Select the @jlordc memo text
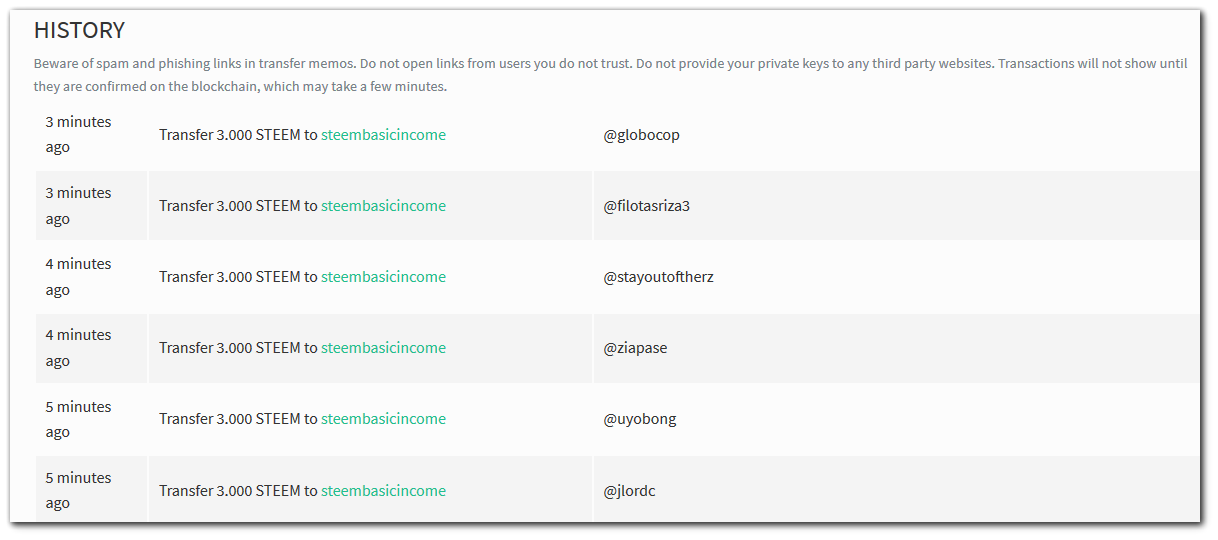1218x540 pixels. coord(629,491)
